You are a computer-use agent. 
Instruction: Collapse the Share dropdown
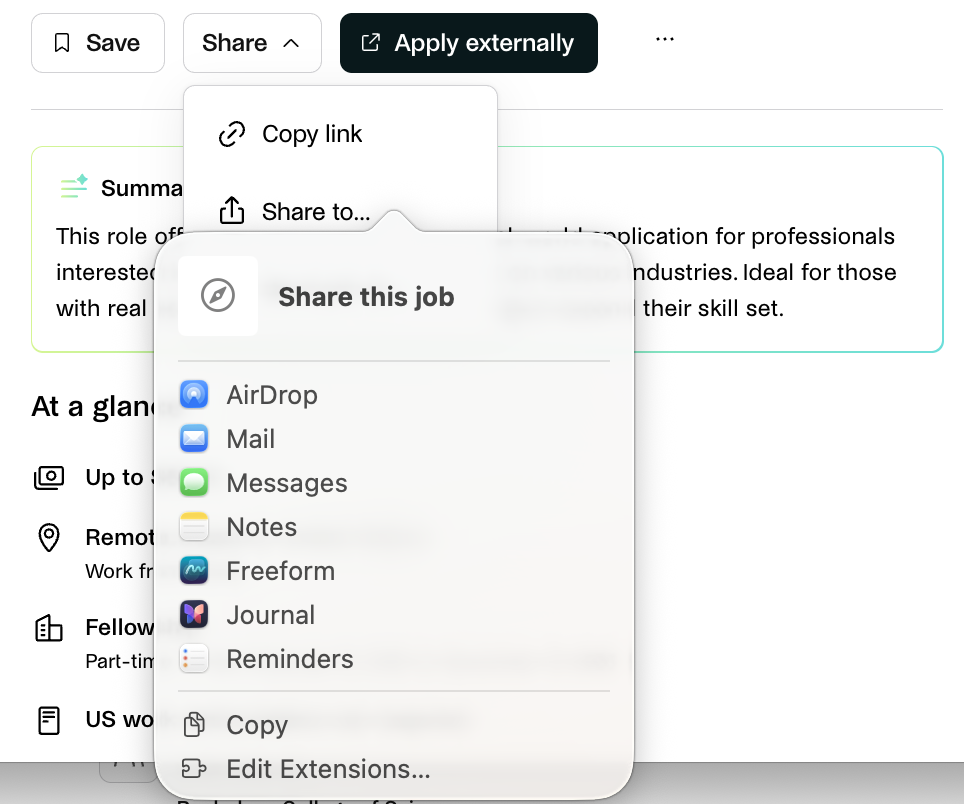(252, 43)
